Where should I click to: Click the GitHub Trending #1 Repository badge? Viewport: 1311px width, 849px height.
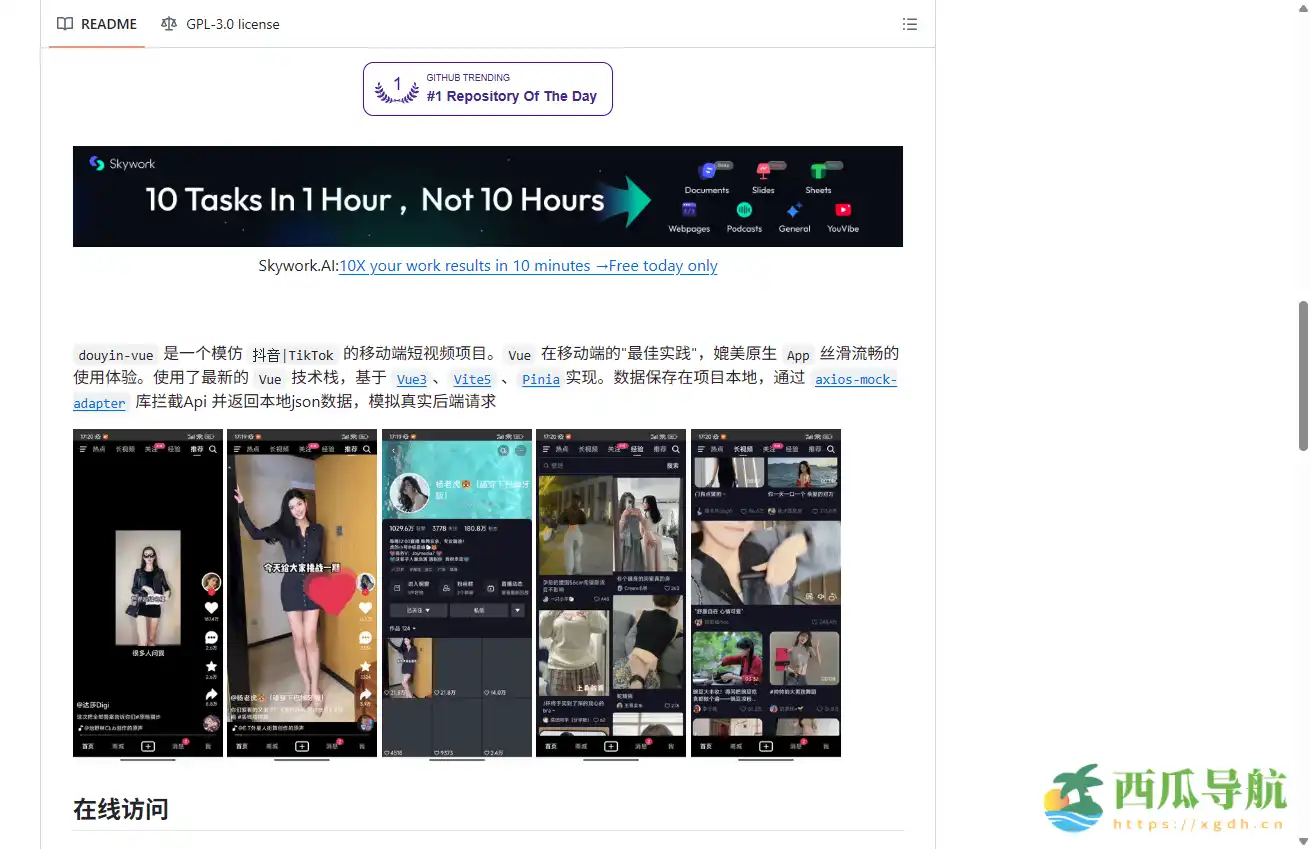click(487, 88)
